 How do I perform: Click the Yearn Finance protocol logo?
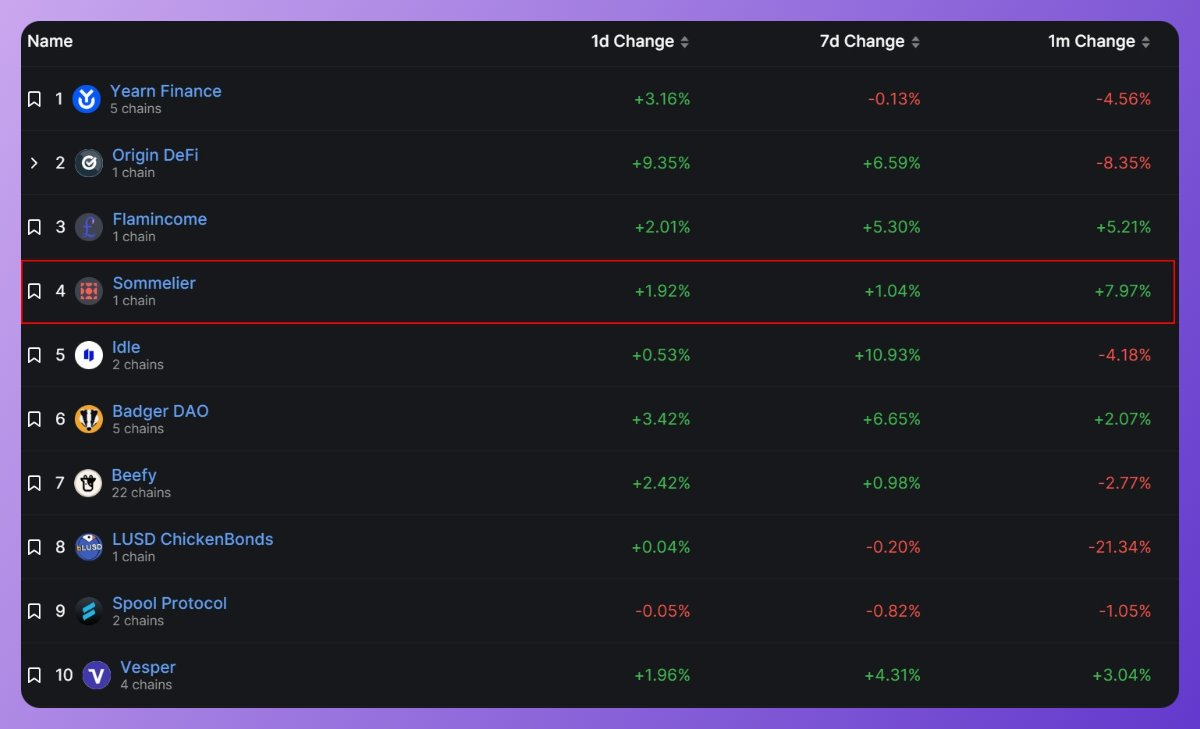(x=87, y=99)
